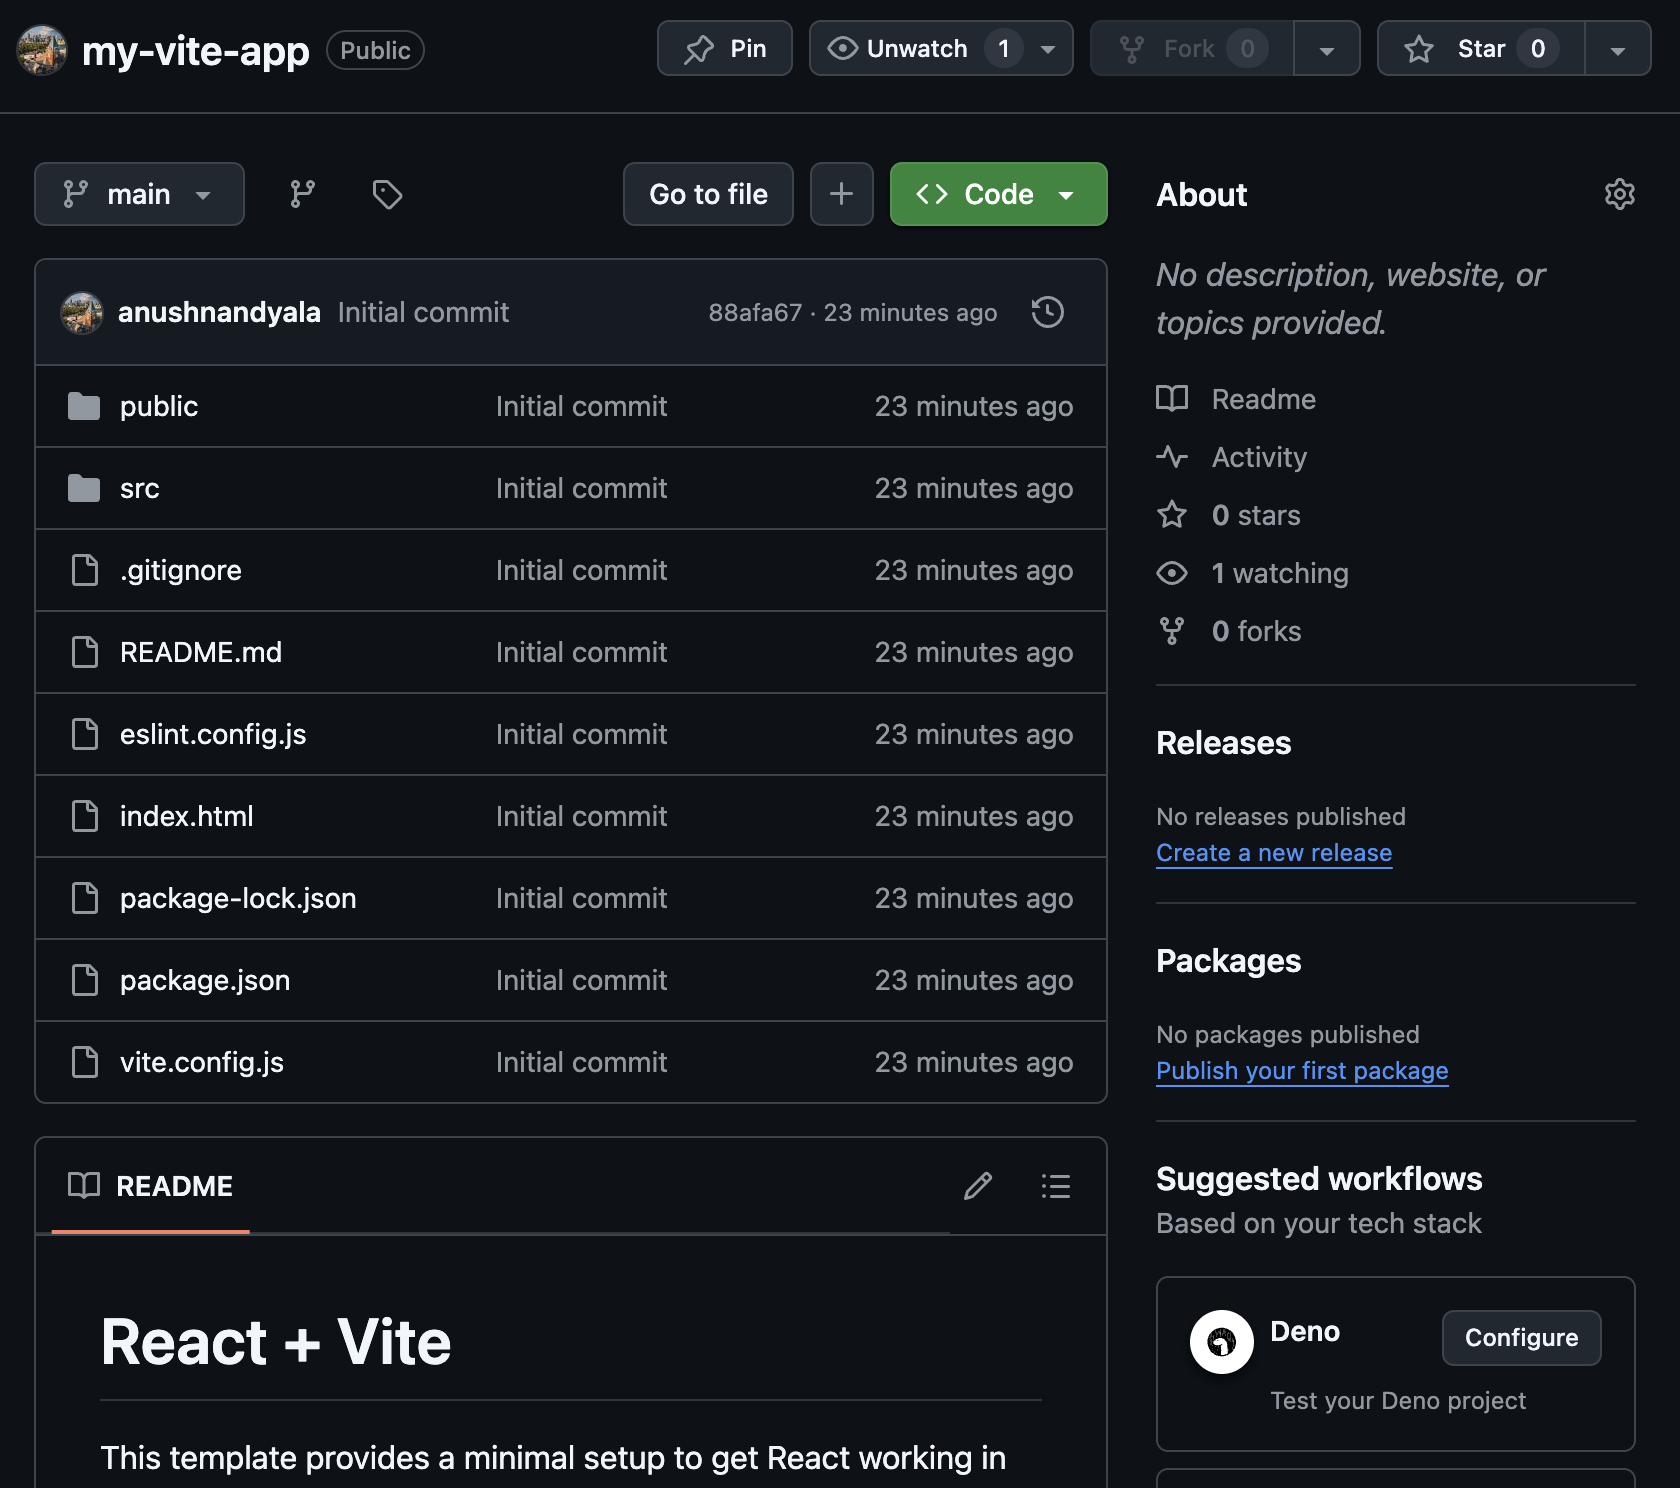Viewport: 1680px width, 1488px height.
Task: Click the plus Add file button
Action: (842, 194)
